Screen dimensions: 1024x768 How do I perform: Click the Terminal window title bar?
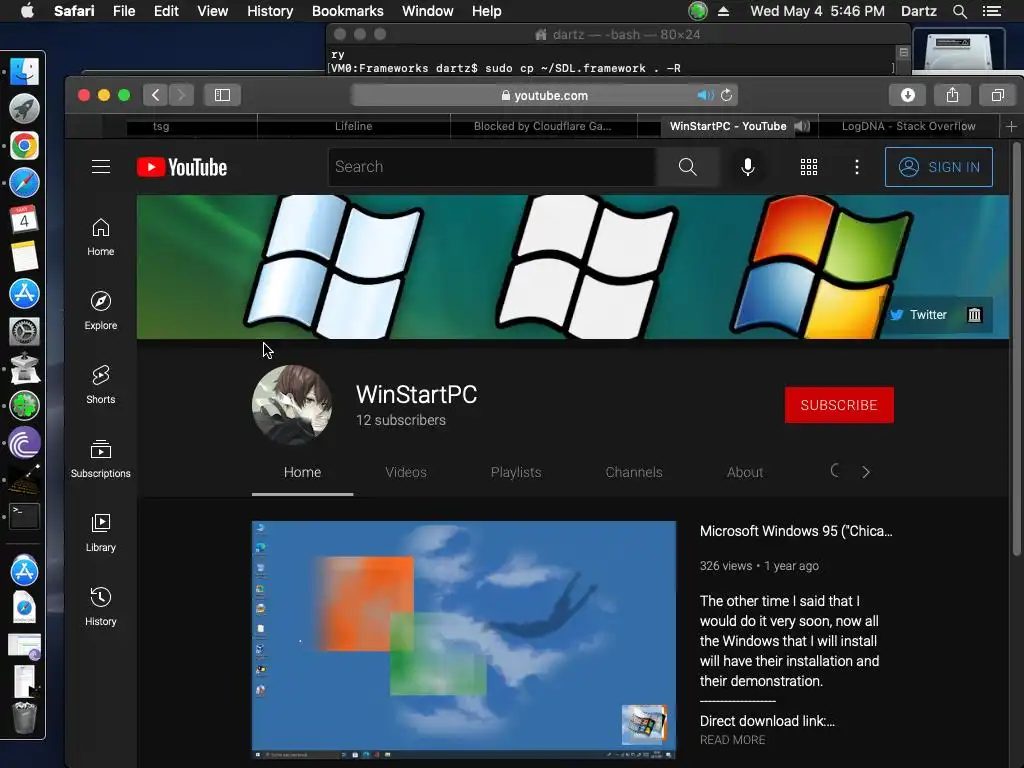(618, 34)
